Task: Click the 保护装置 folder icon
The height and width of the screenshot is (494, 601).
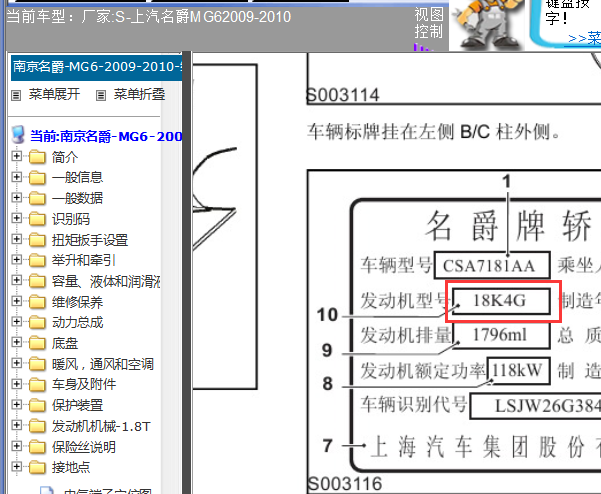Action: [x=37, y=405]
